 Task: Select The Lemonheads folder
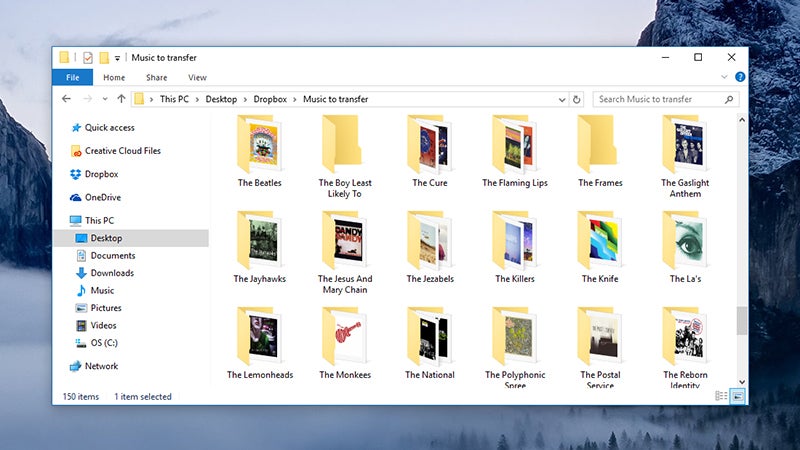click(260, 343)
